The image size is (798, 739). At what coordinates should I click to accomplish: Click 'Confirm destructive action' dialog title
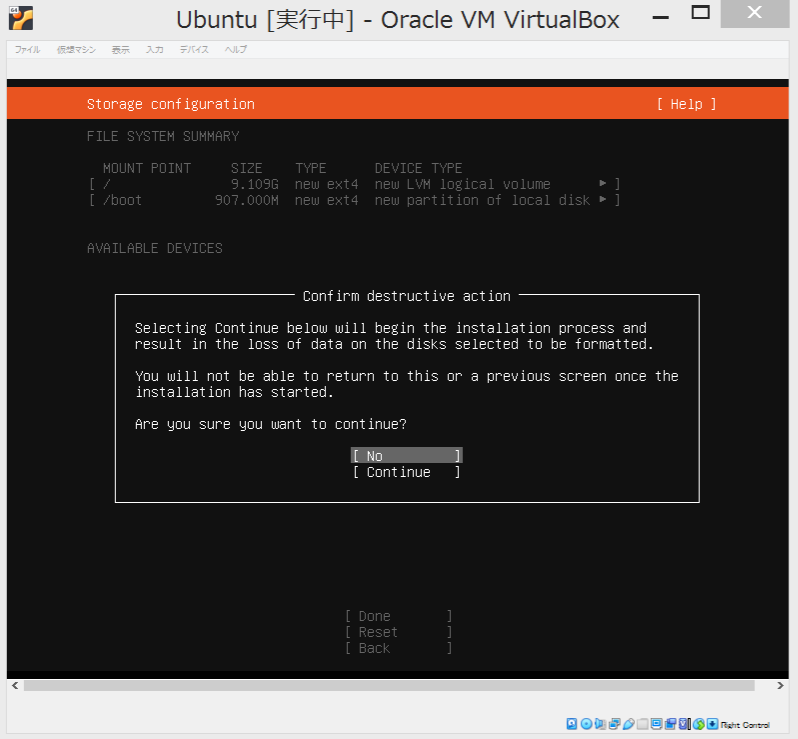(x=407, y=296)
